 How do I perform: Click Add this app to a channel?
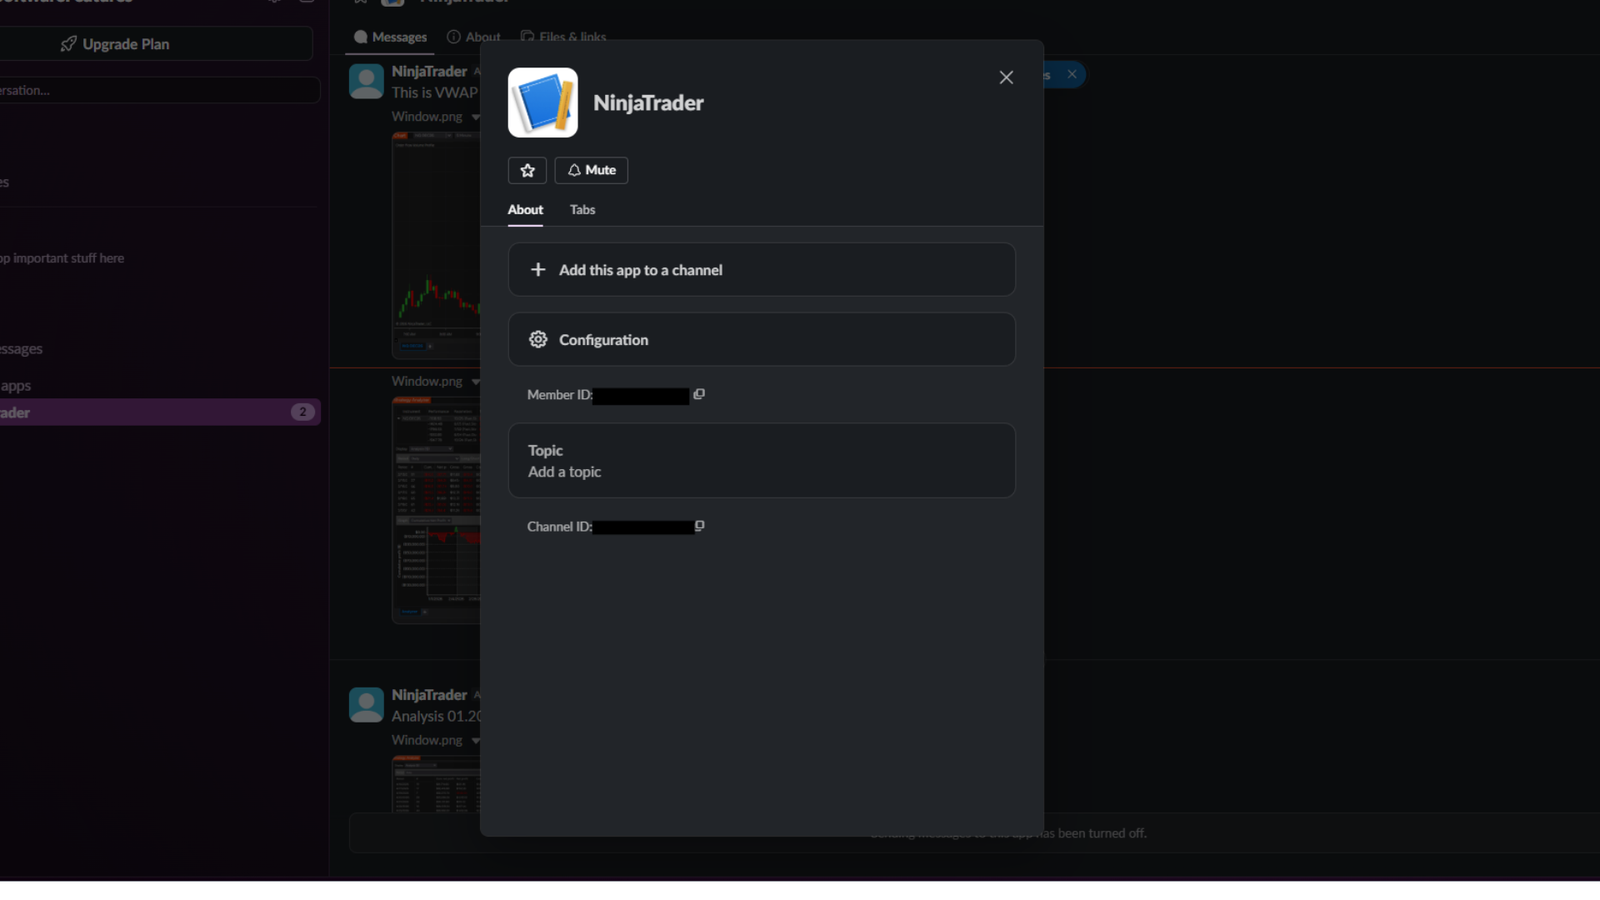click(x=761, y=270)
